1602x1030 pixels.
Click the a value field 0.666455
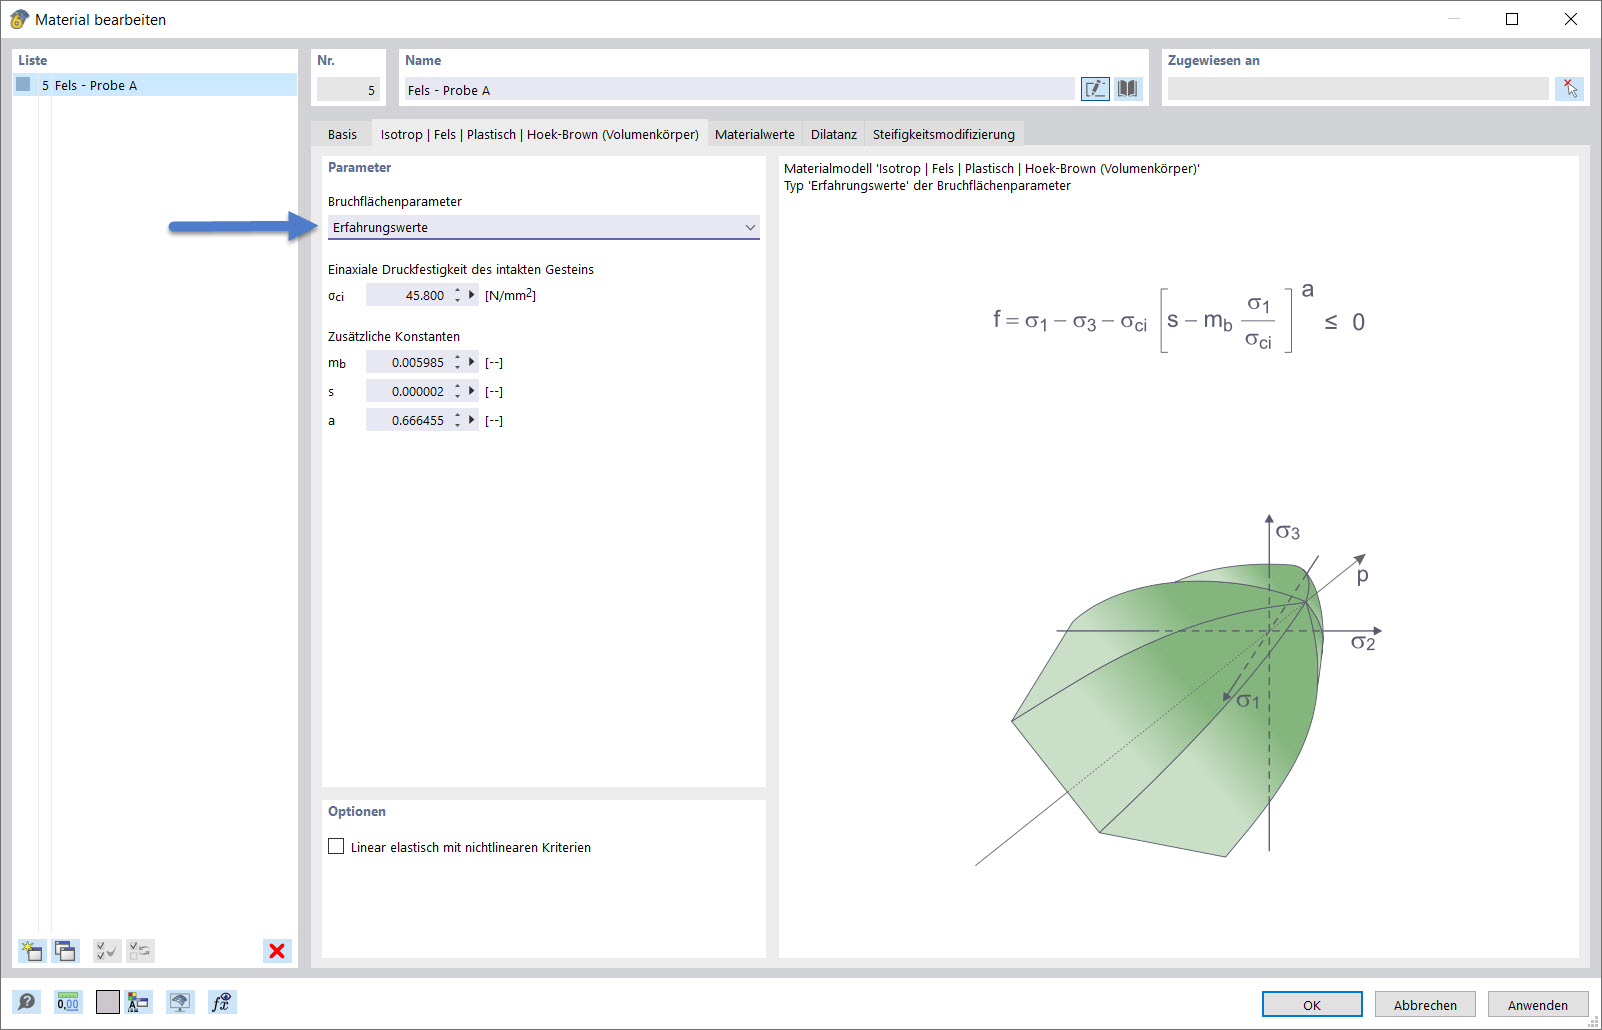pos(408,420)
